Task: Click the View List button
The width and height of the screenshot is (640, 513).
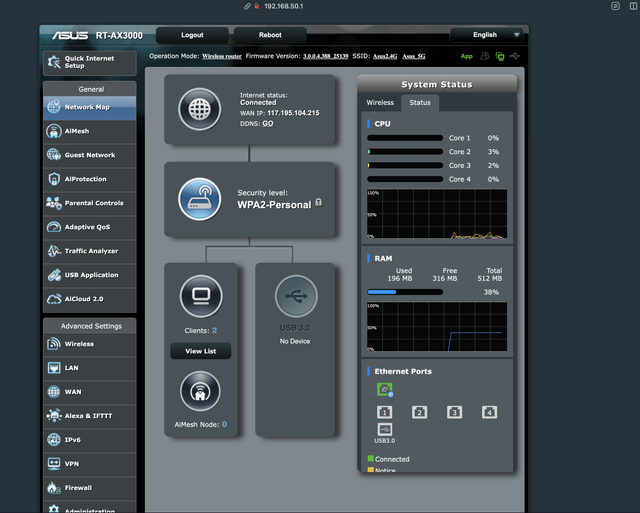Action: click(x=201, y=351)
